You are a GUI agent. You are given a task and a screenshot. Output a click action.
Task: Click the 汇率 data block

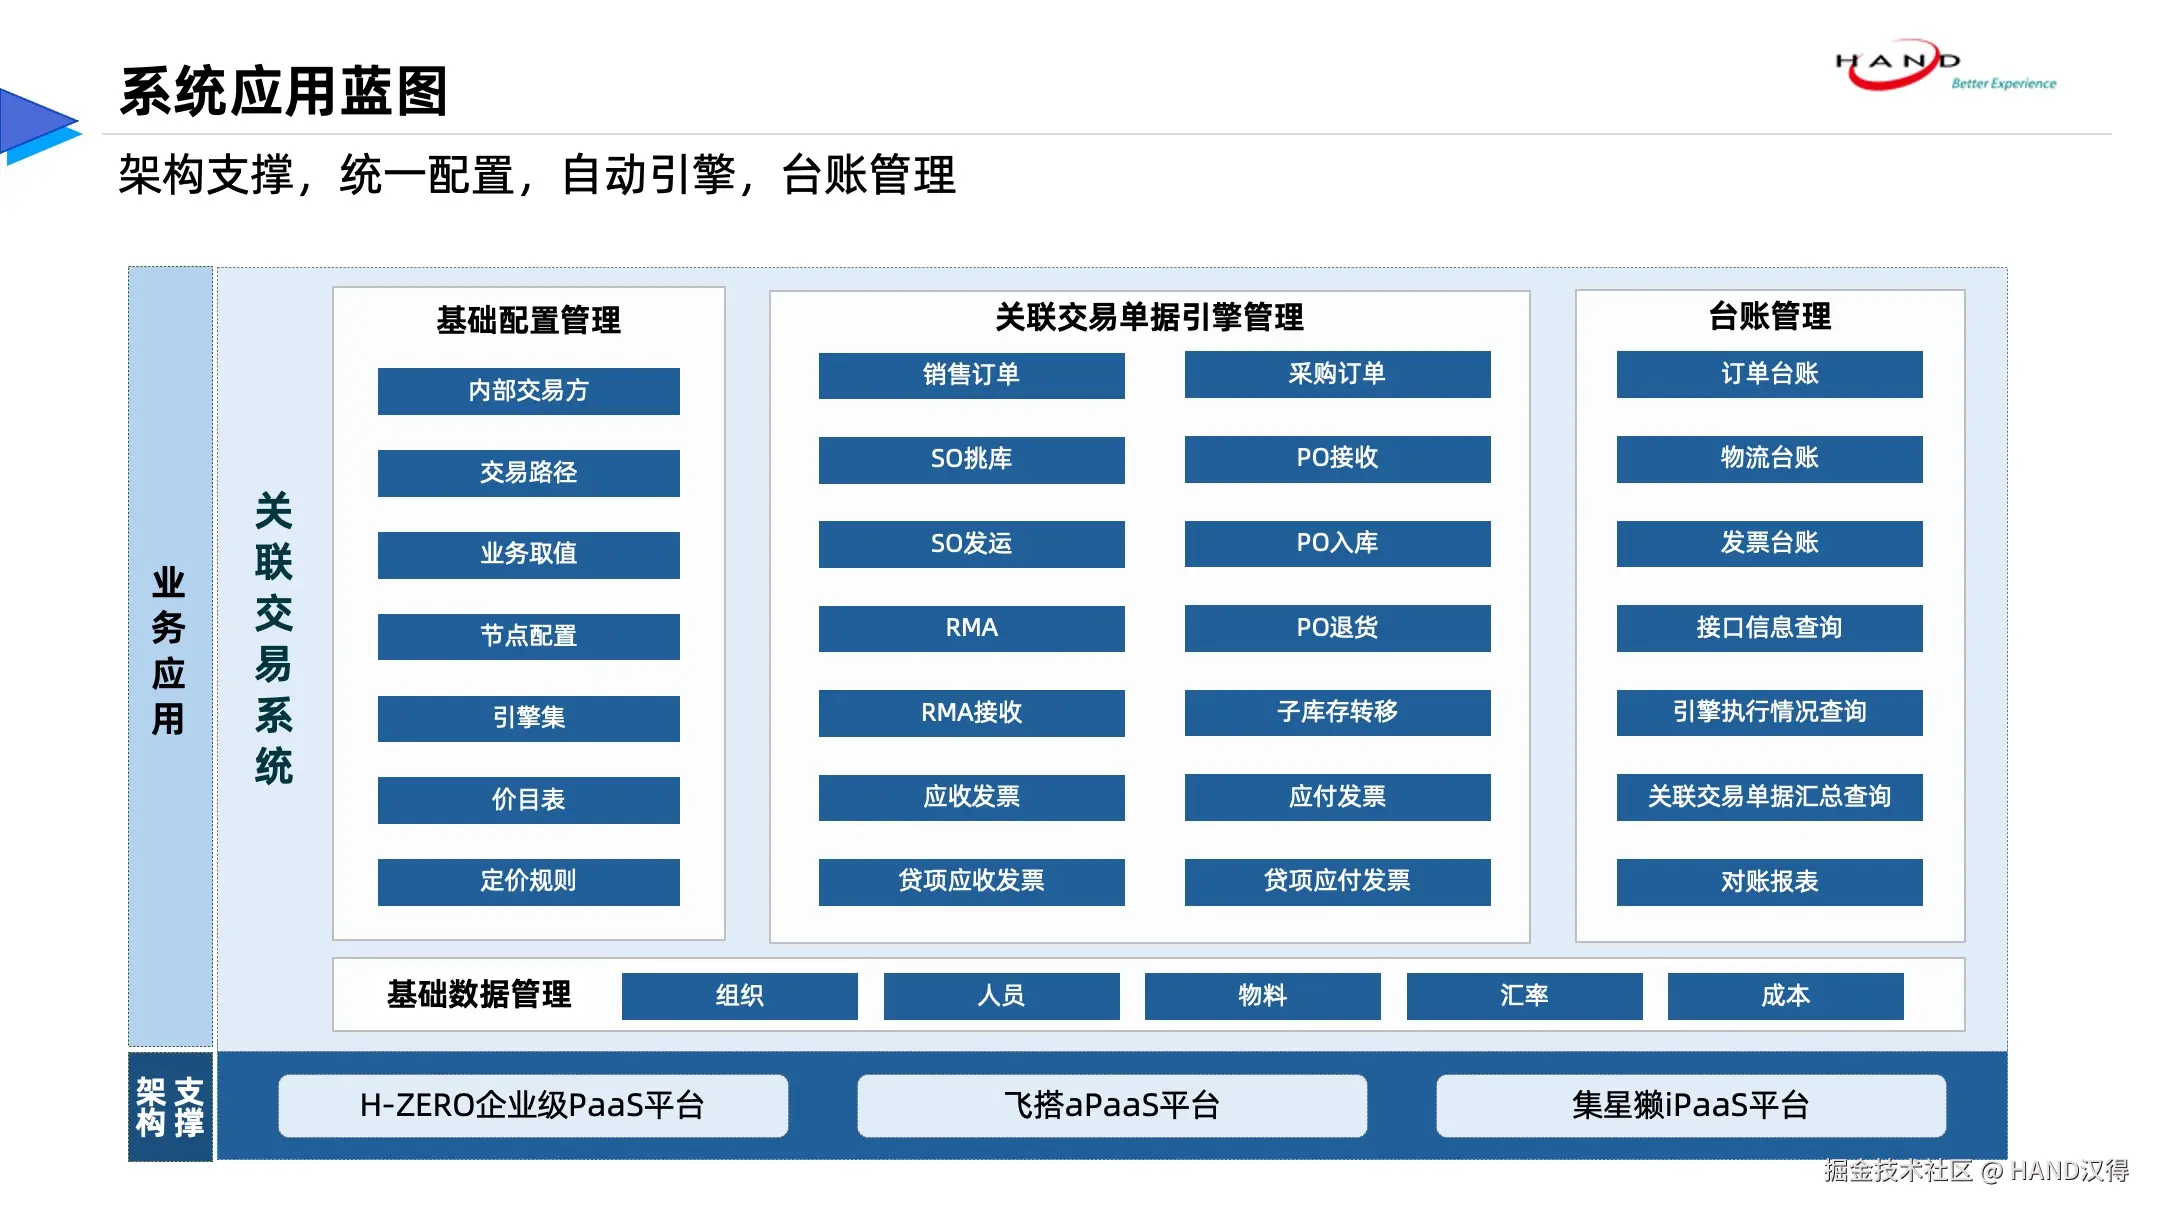coord(1524,996)
